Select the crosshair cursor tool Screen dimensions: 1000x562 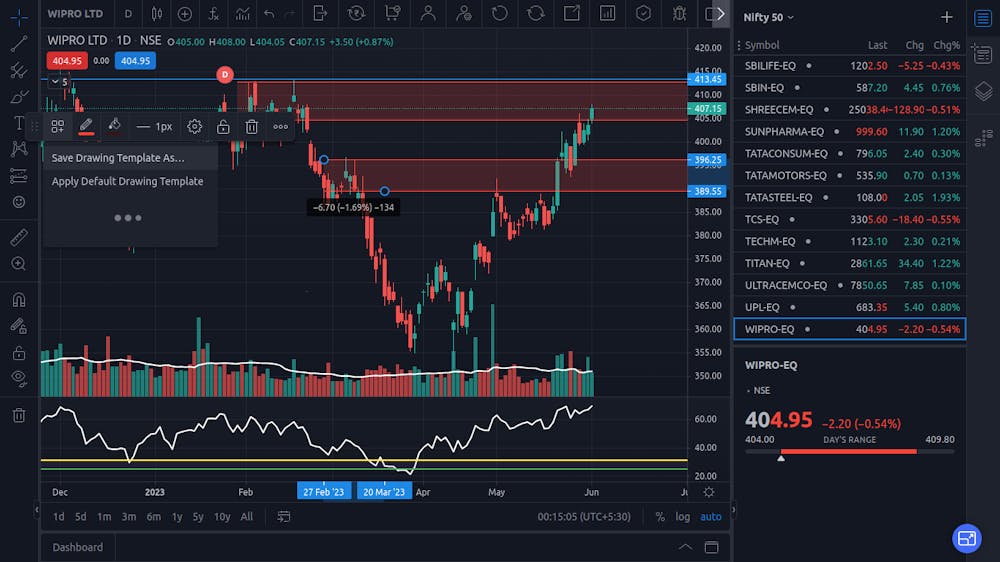click(19, 17)
